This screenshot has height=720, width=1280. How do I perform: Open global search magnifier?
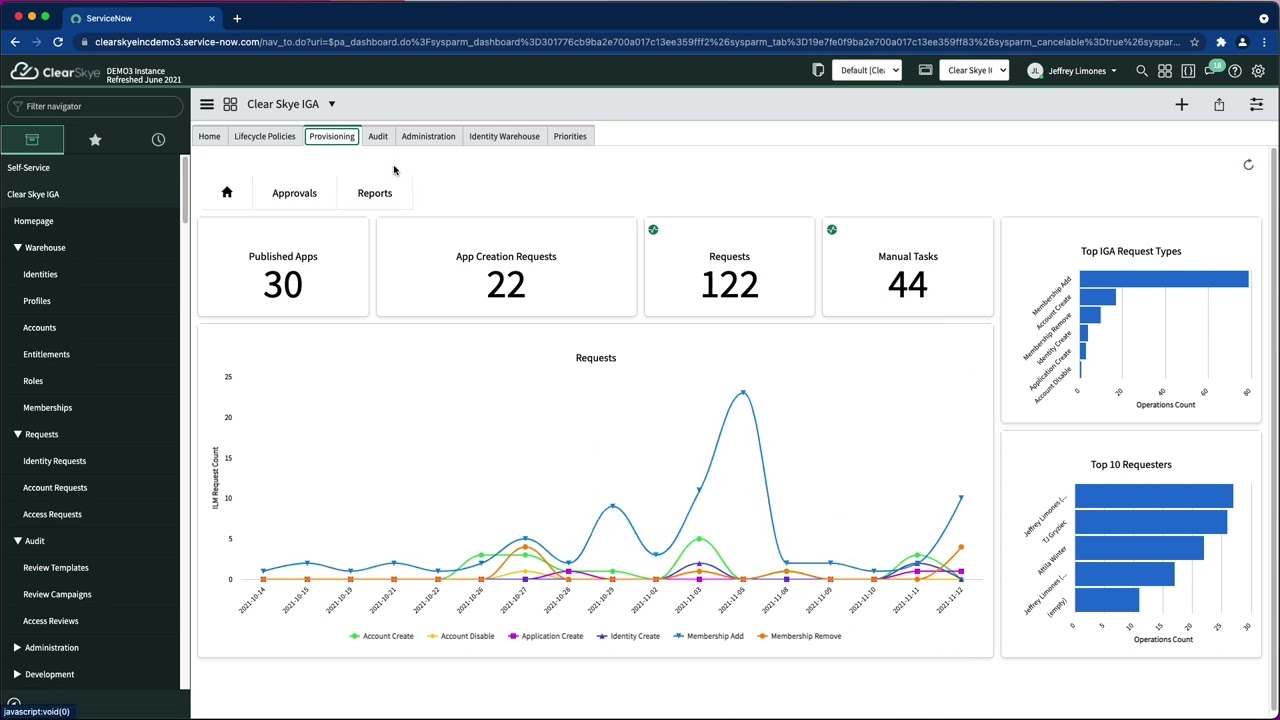coord(1142,71)
